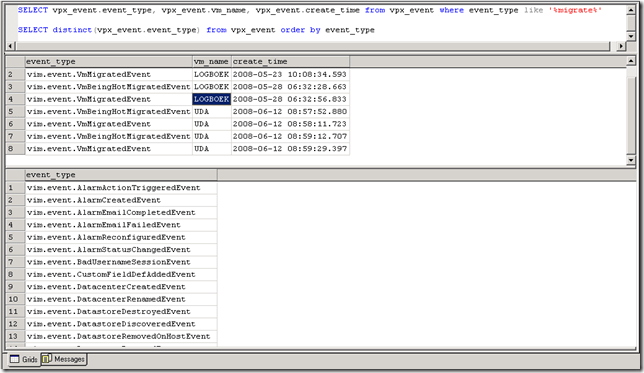644x373 pixels.
Task: Switch to the Grids tab
Action: coord(23,359)
